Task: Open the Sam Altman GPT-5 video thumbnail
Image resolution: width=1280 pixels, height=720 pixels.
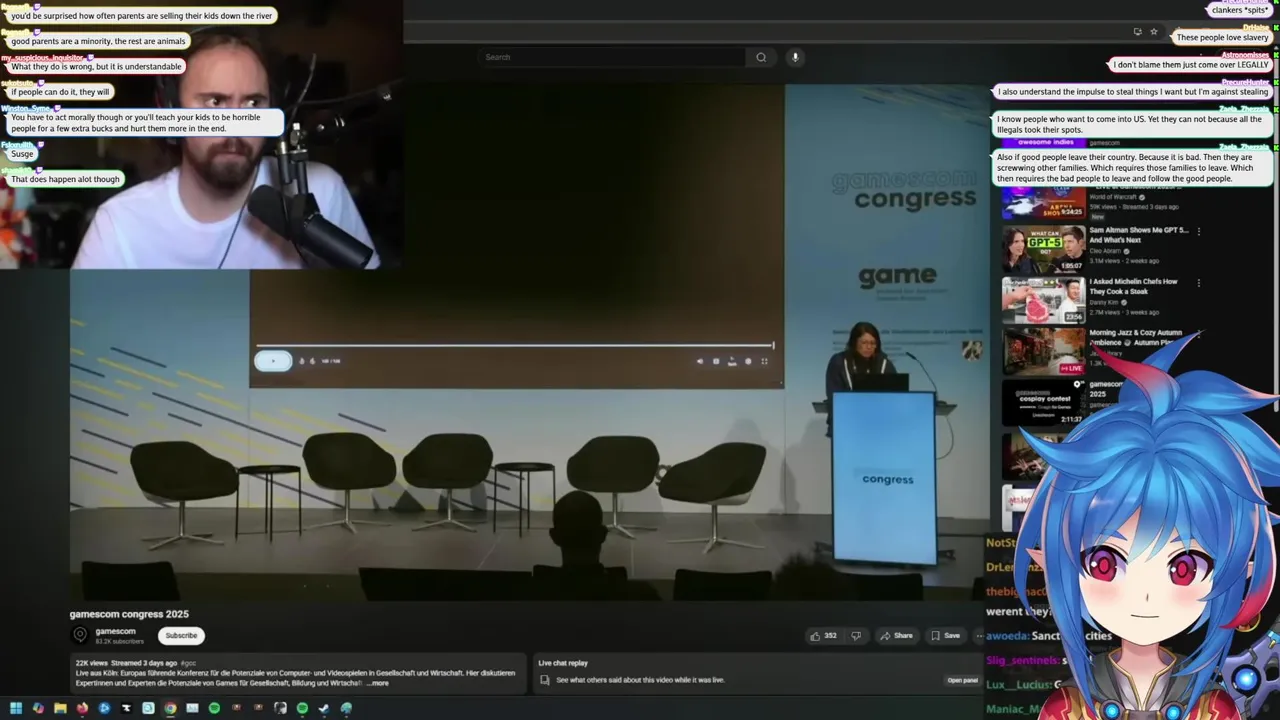Action: point(1043,249)
